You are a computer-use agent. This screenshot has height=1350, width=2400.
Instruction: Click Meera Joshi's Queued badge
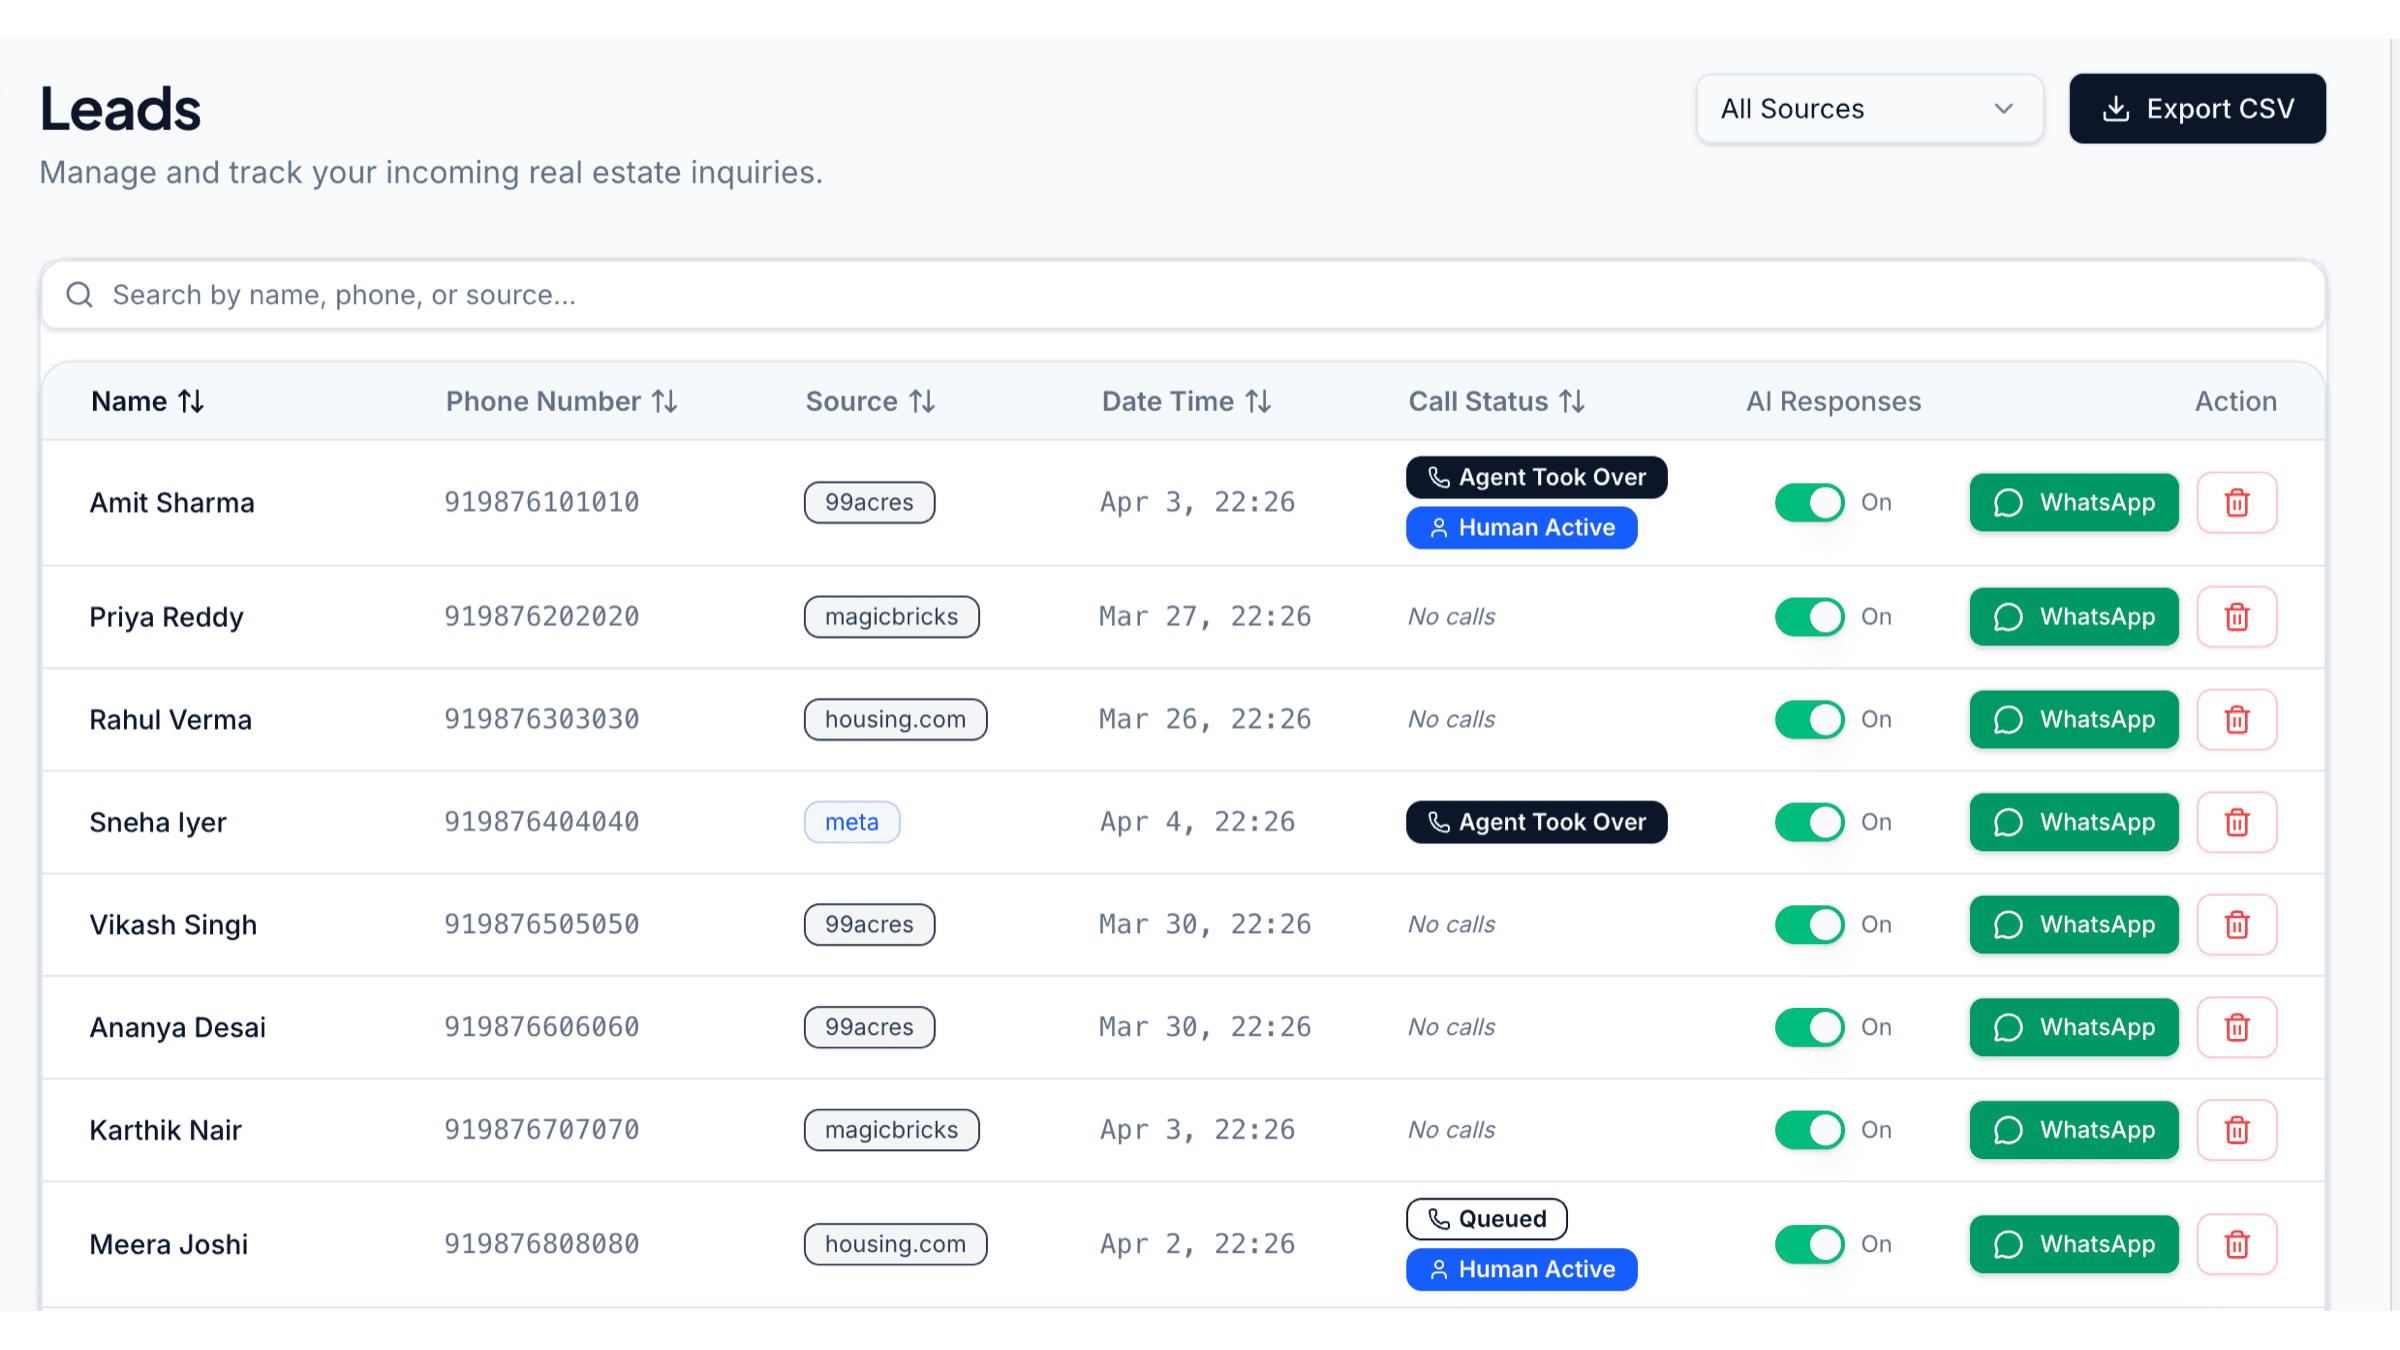point(1486,1219)
